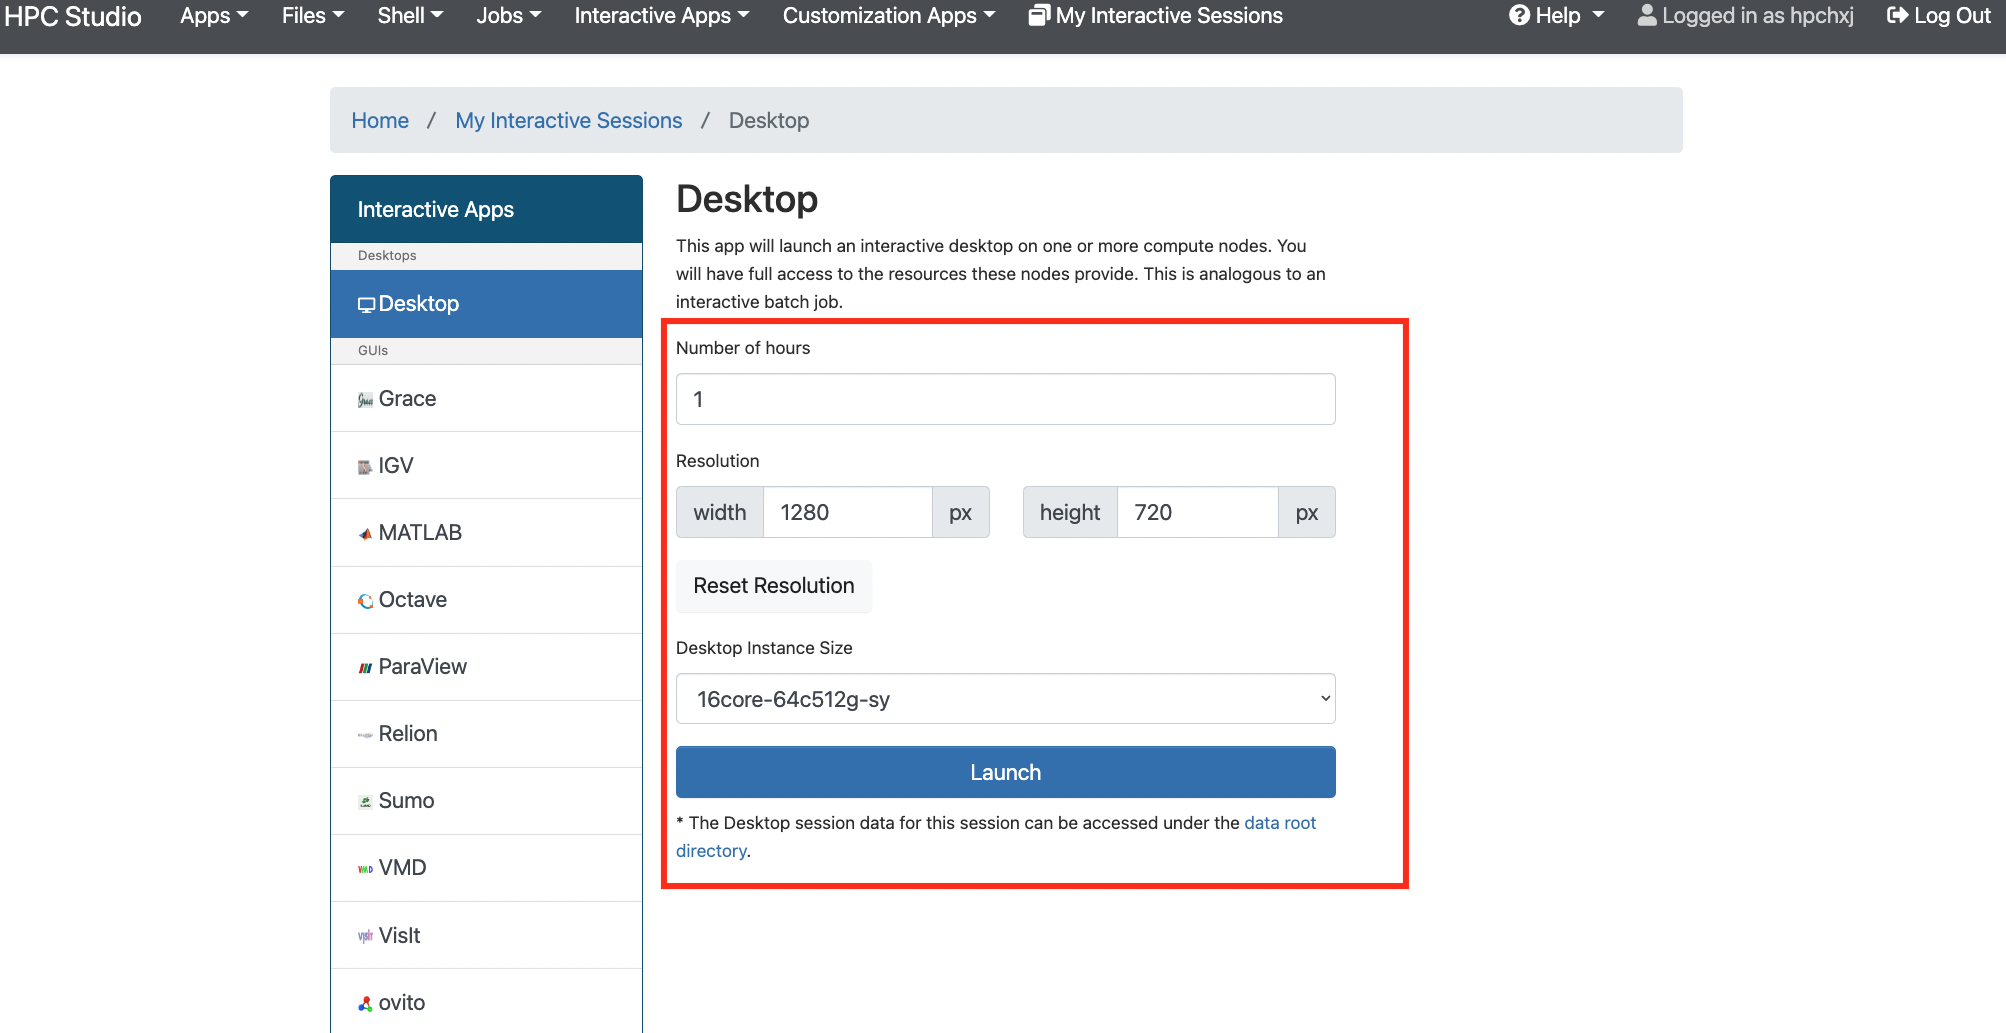Open My Interactive Sessions in navbar
2006x1033 pixels.
(x=1156, y=16)
